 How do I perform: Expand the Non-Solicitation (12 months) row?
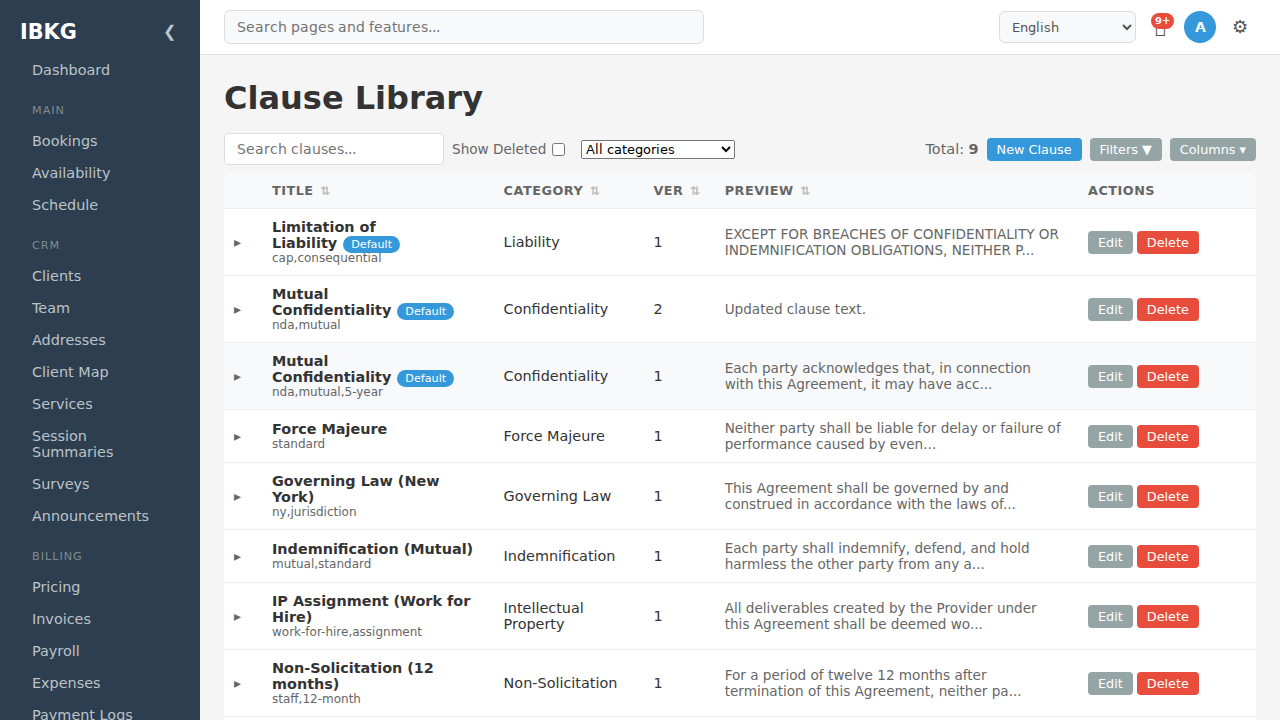[x=238, y=684]
